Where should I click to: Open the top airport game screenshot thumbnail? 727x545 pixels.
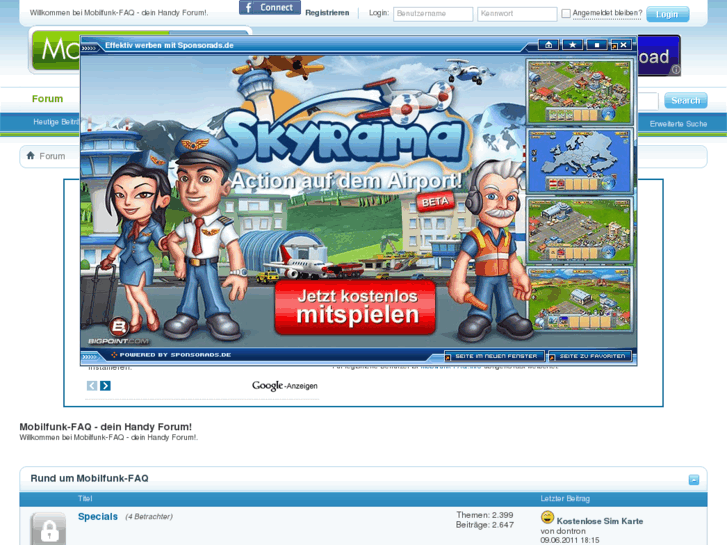pyautogui.click(x=580, y=91)
